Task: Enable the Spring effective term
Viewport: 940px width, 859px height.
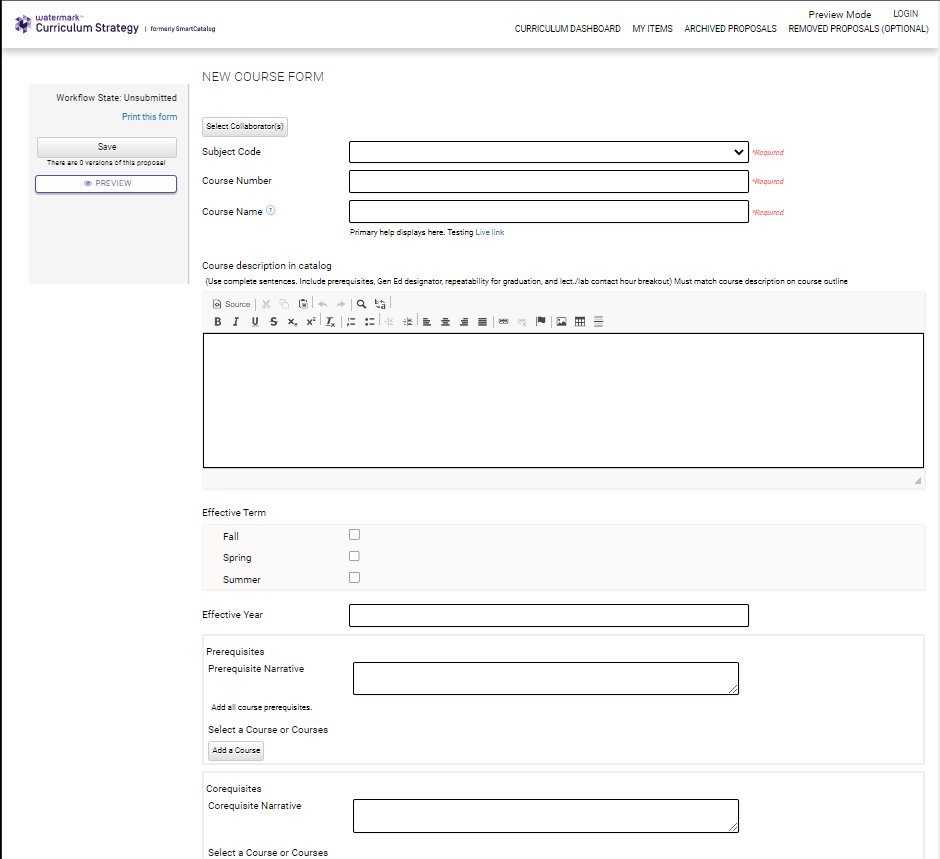Action: click(x=354, y=556)
